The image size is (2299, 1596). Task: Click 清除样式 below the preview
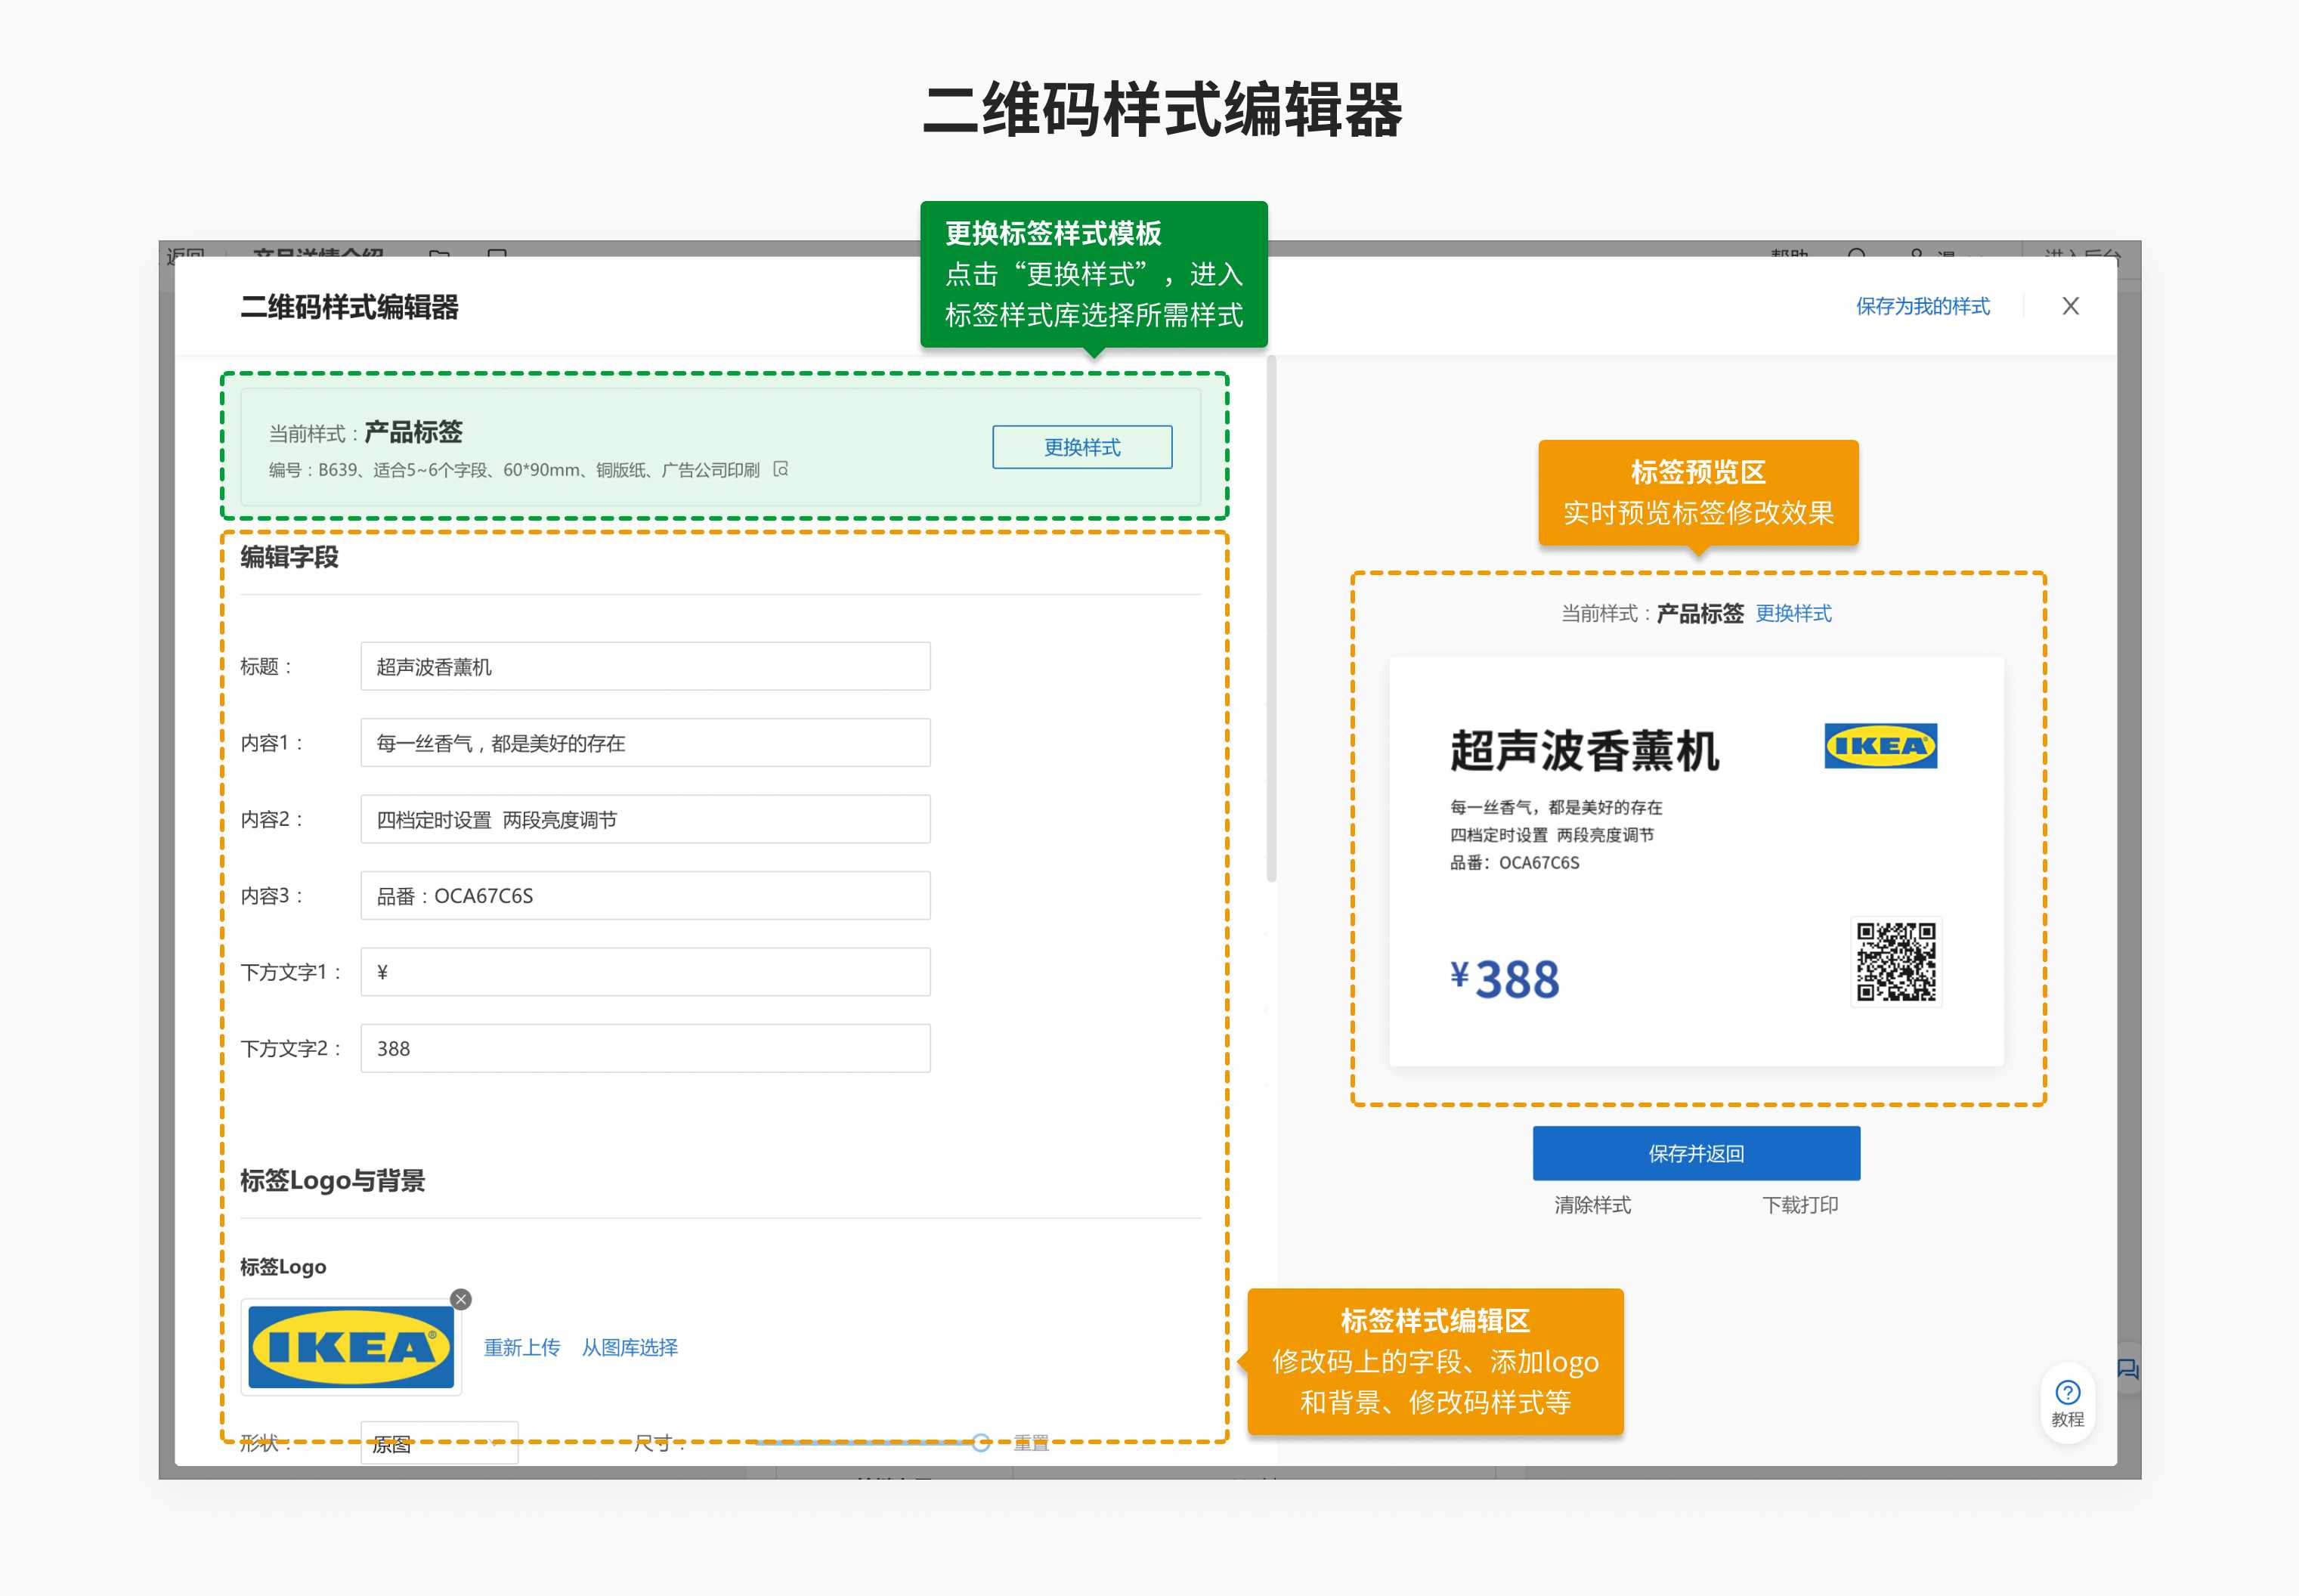[1592, 1205]
